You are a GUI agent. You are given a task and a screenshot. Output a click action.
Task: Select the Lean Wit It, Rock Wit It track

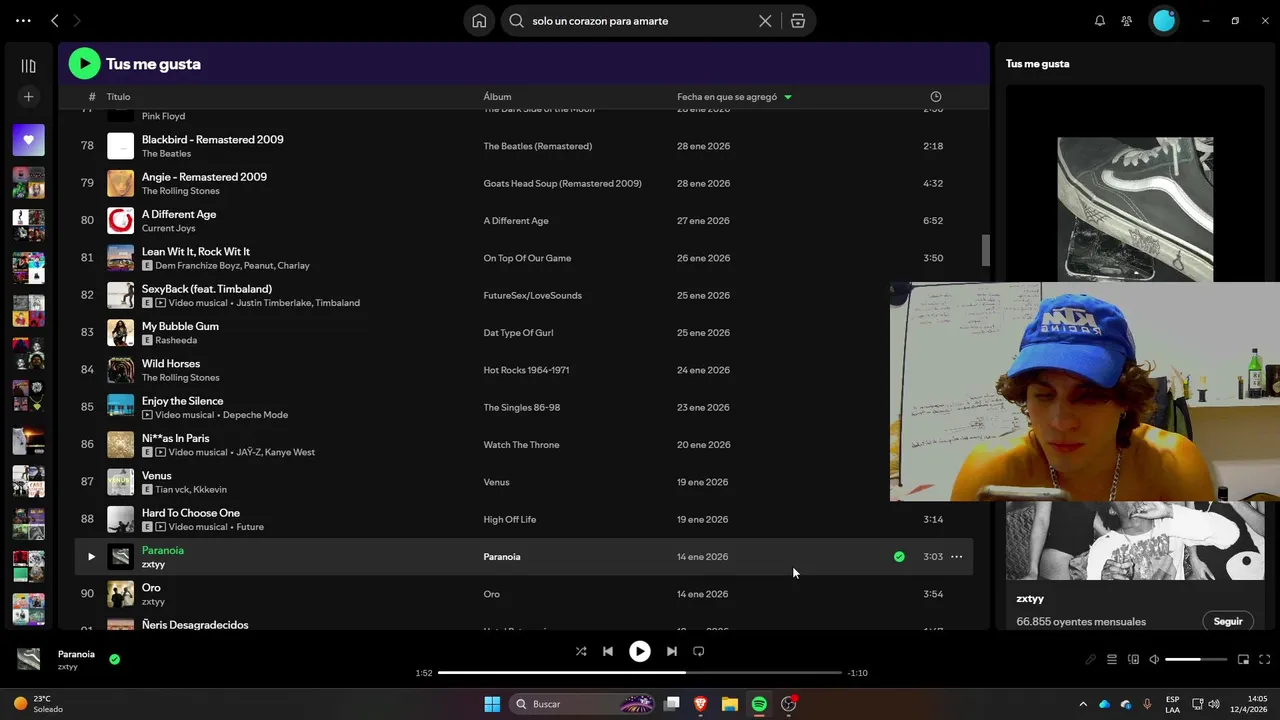196,252
